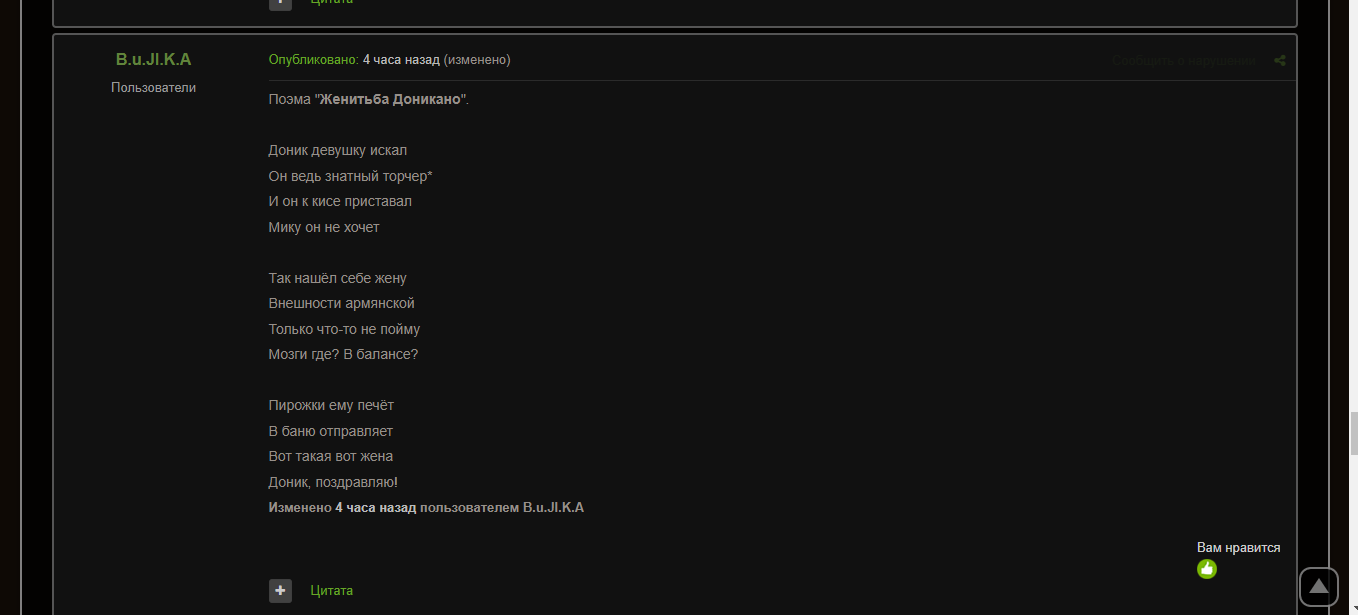The width and height of the screenshot is (1358, 615).
Task: Click the plus icon on the upper quote bar
Action: [280, 3]
